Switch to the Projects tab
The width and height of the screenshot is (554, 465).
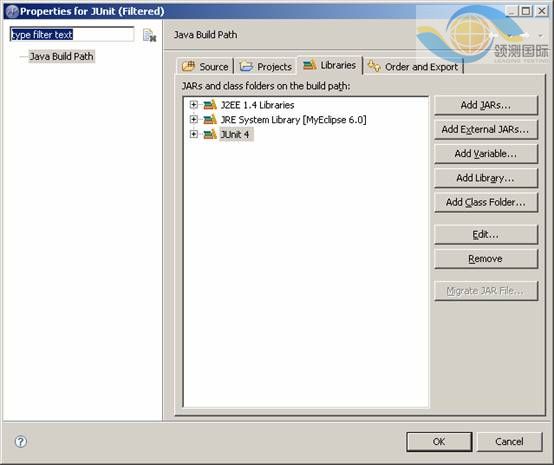click(266, 66)
